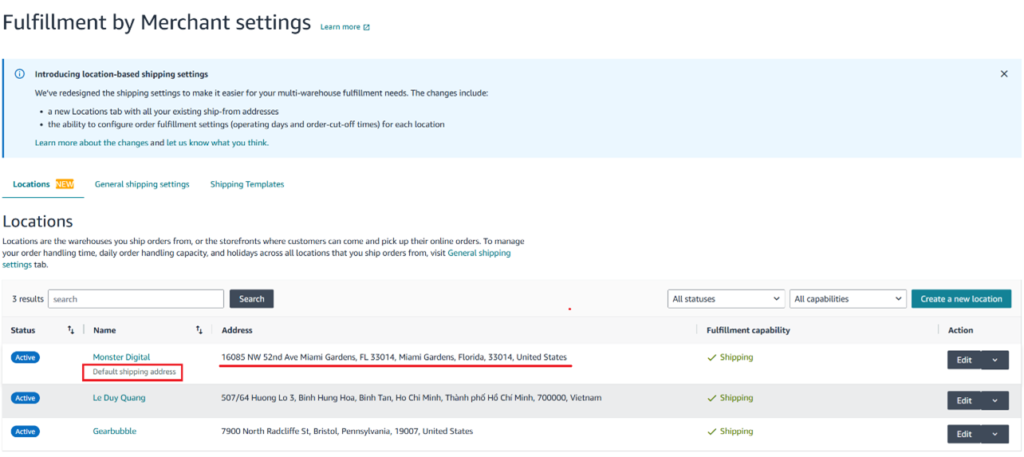Open the Learn more external link

pos(345,27)
